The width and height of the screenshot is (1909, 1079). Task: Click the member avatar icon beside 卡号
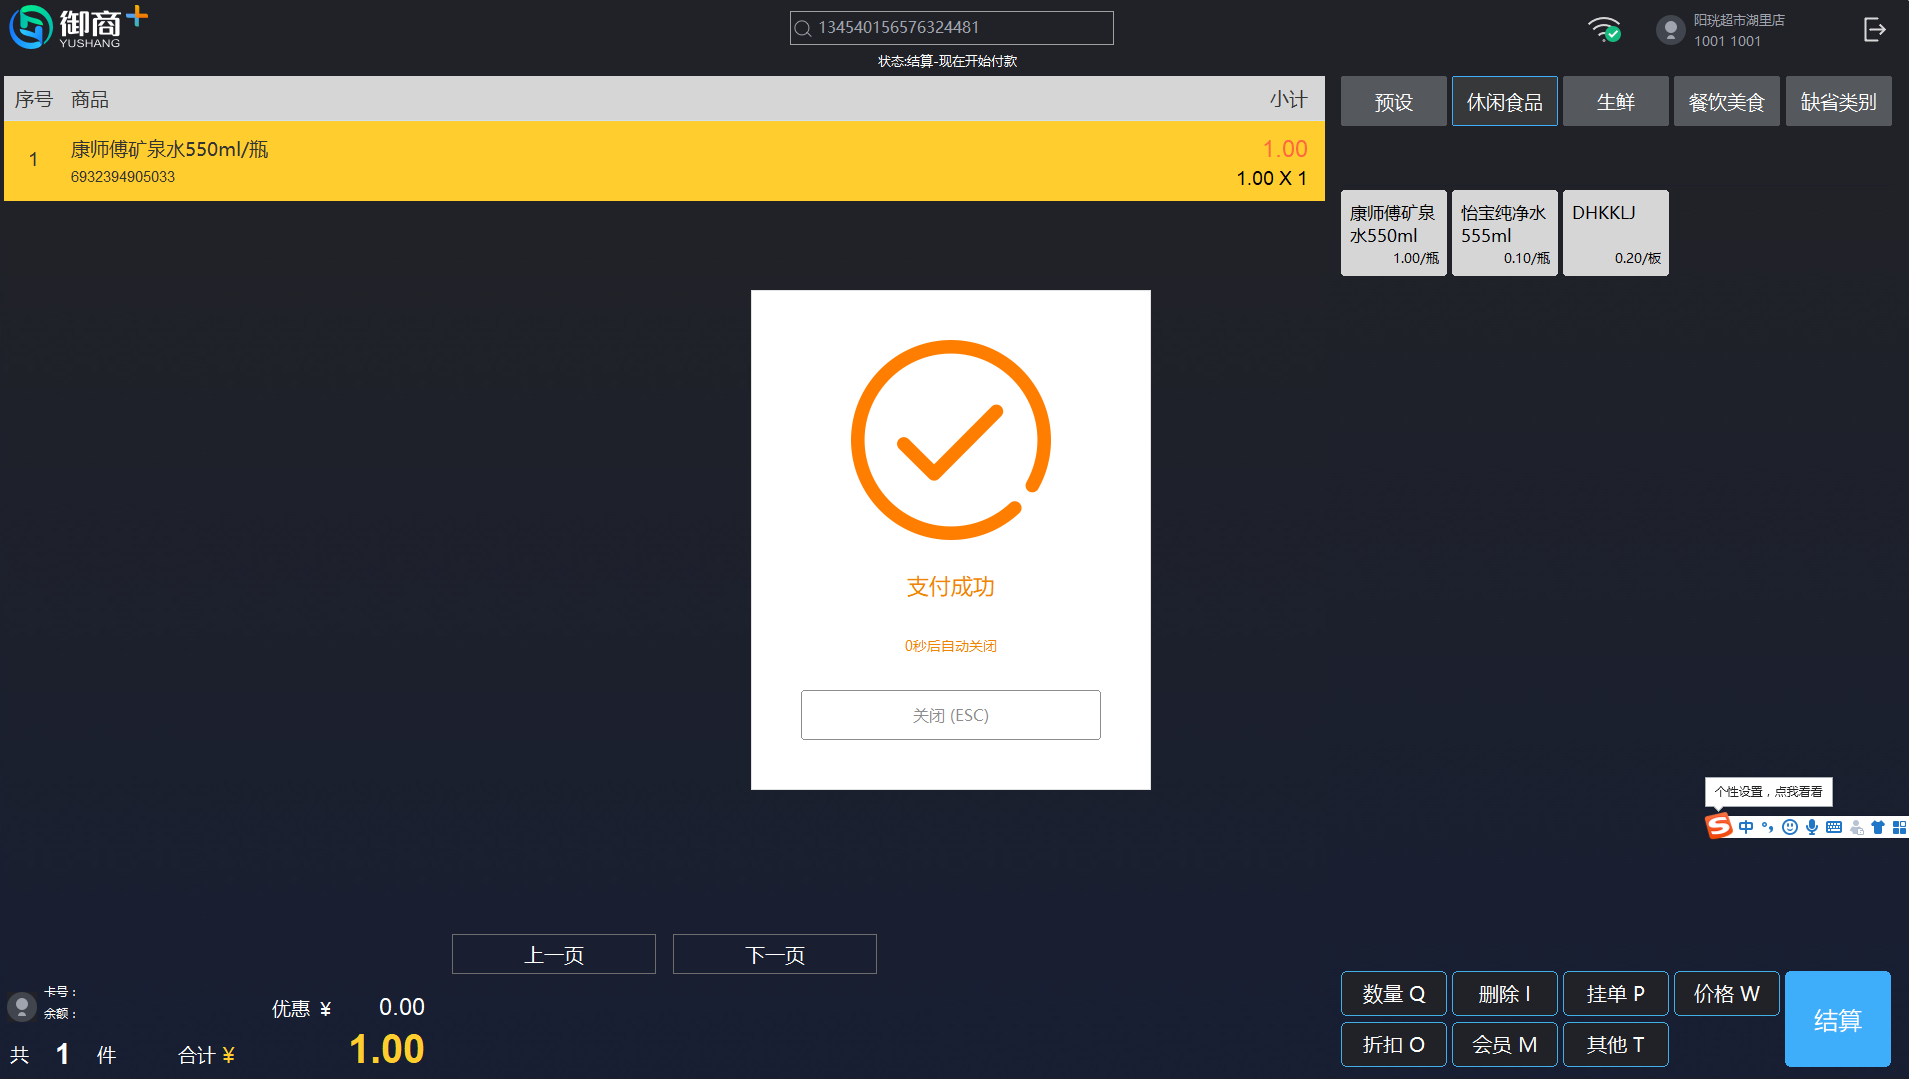tap(21, 1005)
